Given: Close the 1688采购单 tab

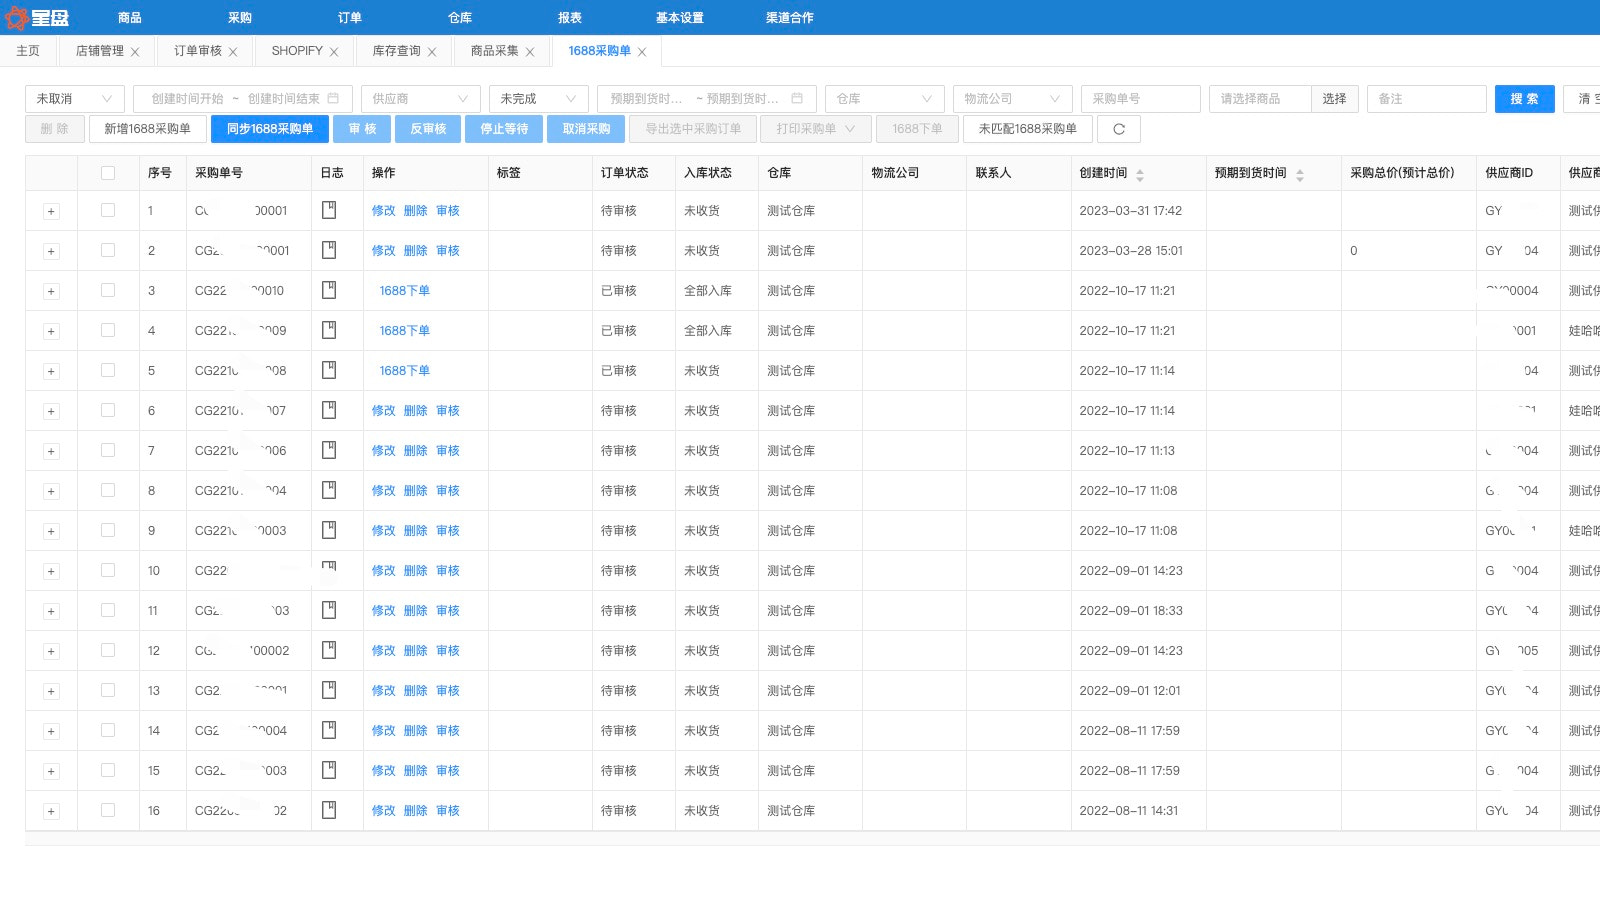Looking at the screenshot, I should (642, 52).
